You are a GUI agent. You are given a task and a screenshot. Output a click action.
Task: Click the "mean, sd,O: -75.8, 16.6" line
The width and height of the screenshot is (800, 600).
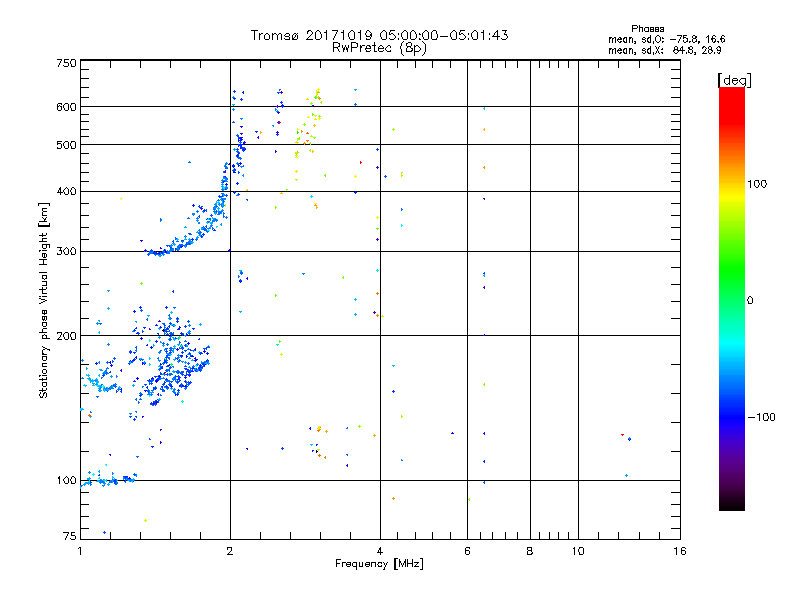[666, 39]
